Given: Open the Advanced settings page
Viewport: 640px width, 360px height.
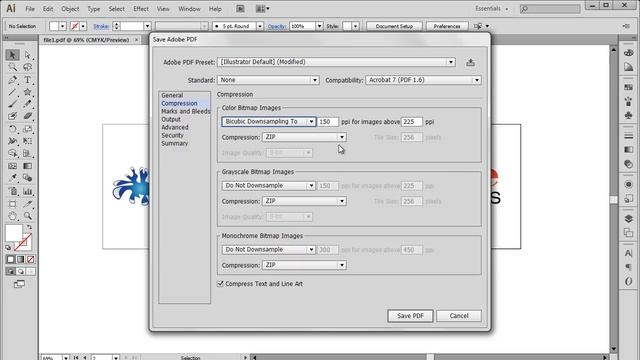Looking at the screenshot, I should coord(175,127).
